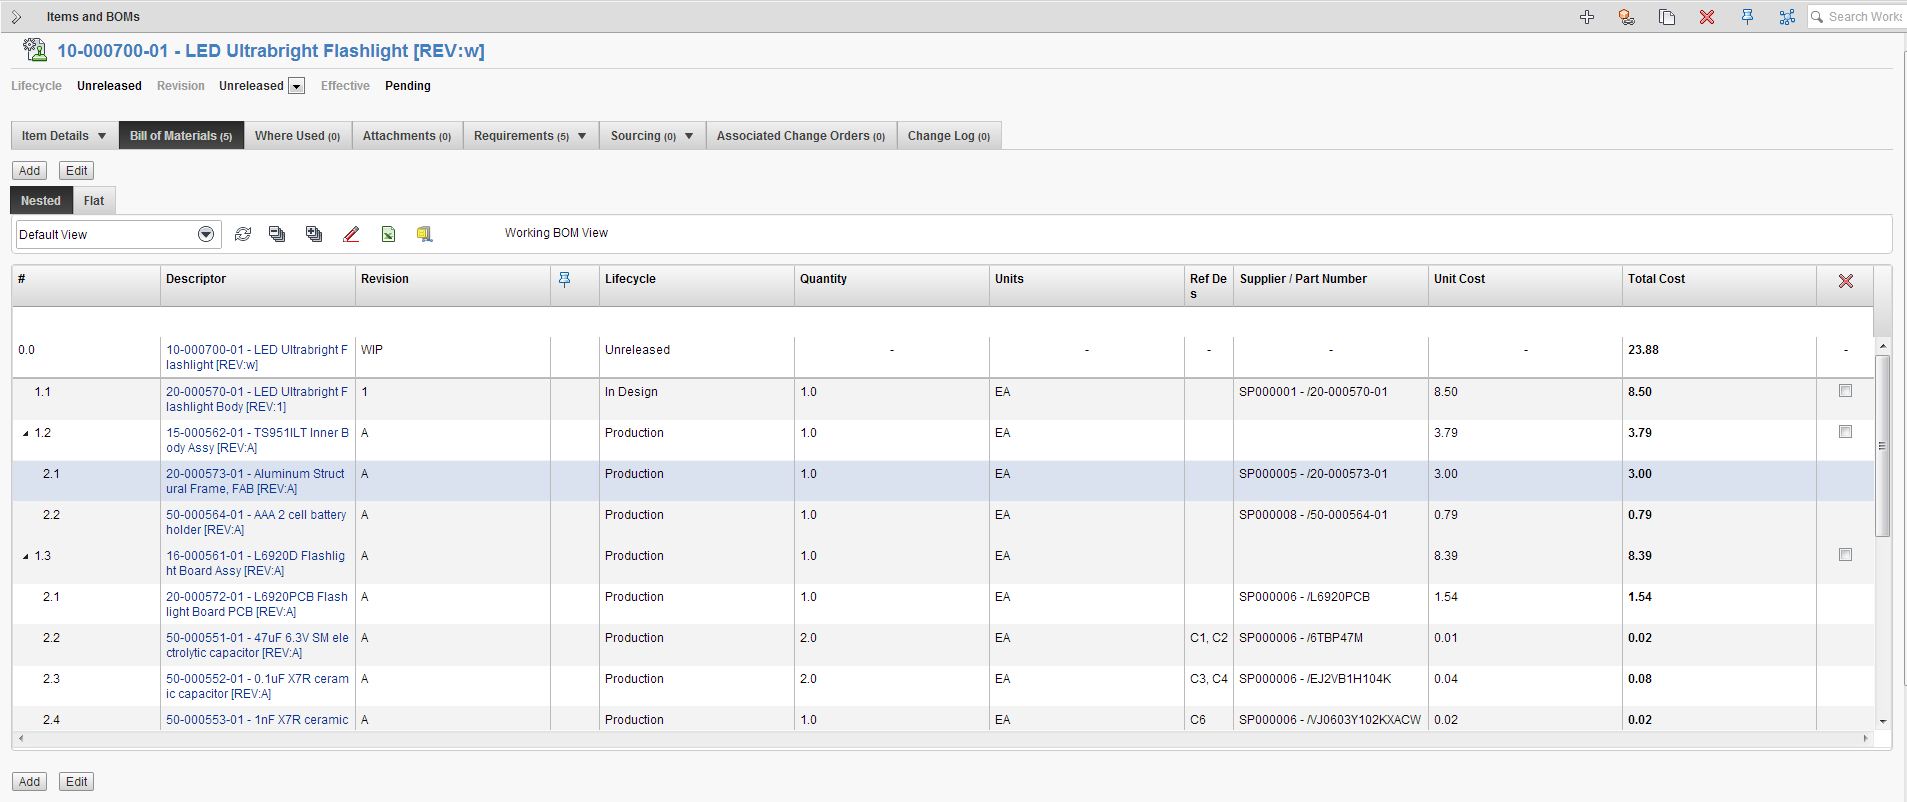Select the Flat BOM view tab

(x=94, y=201)
